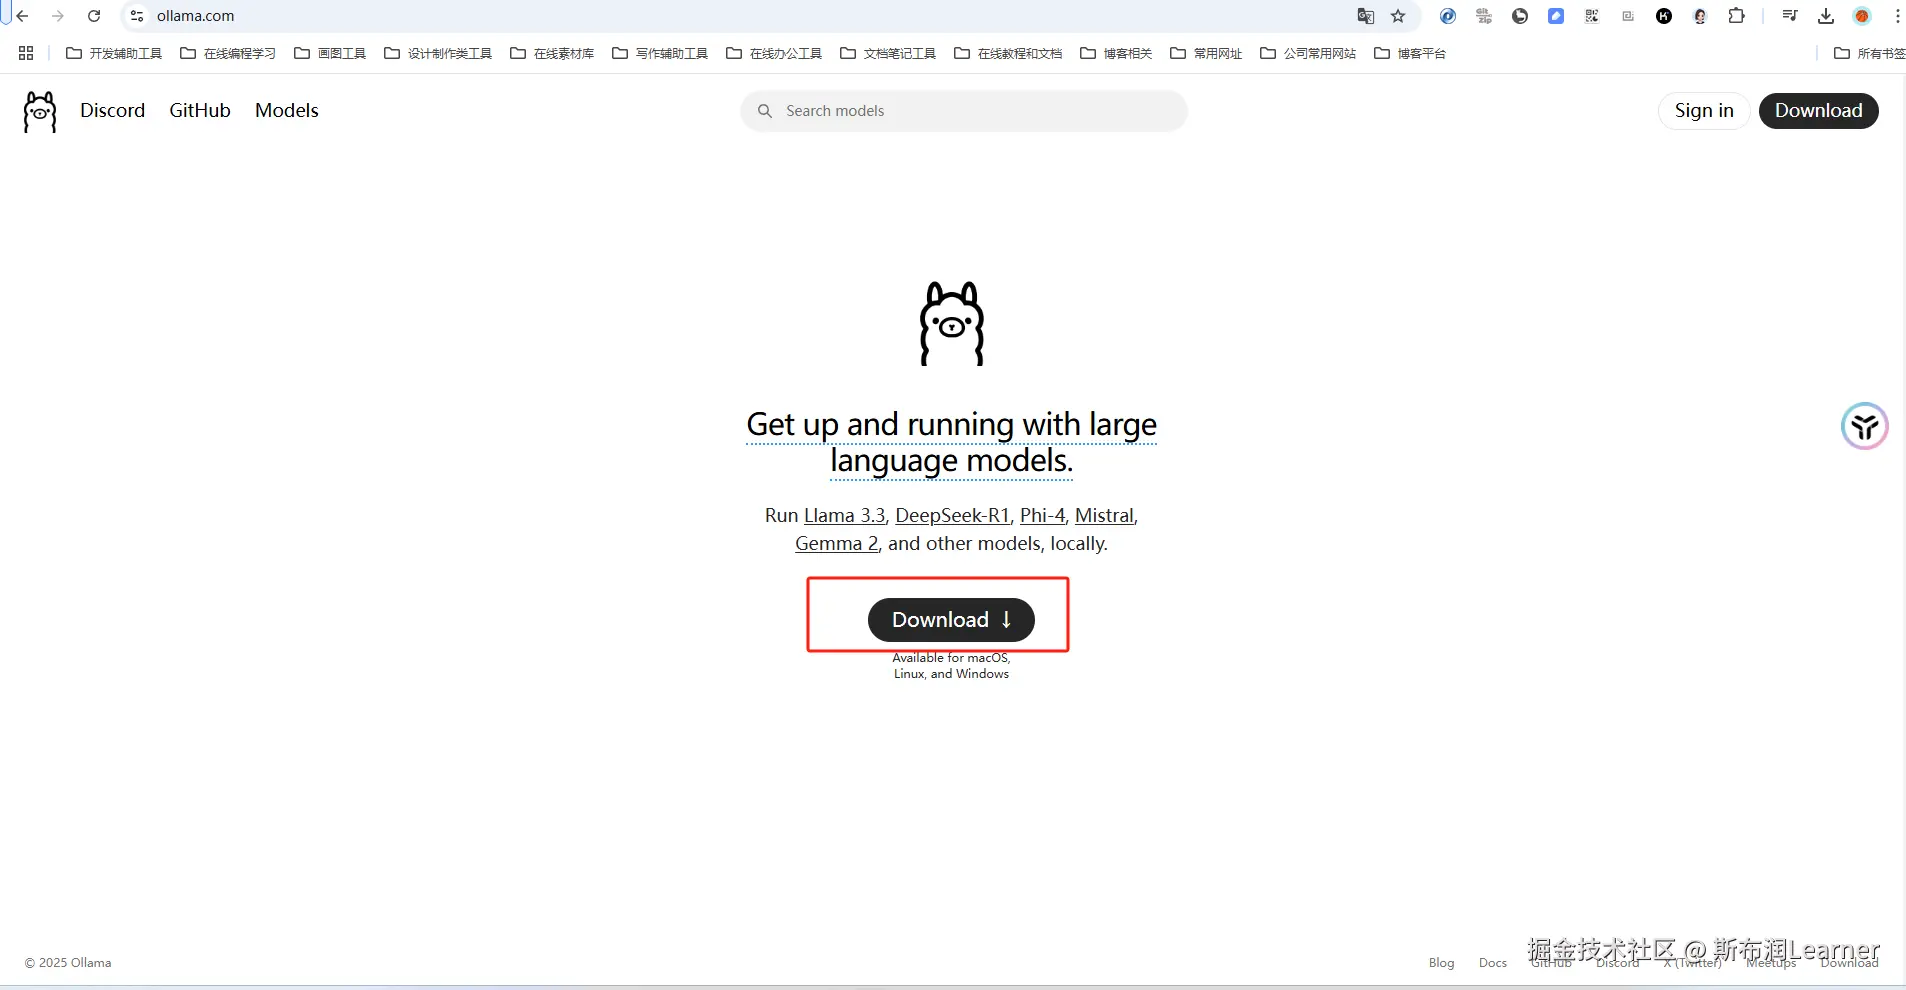Go to Models in the top navigation
The height and width of the screenshot is (990, 1906).
tap(287, 111)
